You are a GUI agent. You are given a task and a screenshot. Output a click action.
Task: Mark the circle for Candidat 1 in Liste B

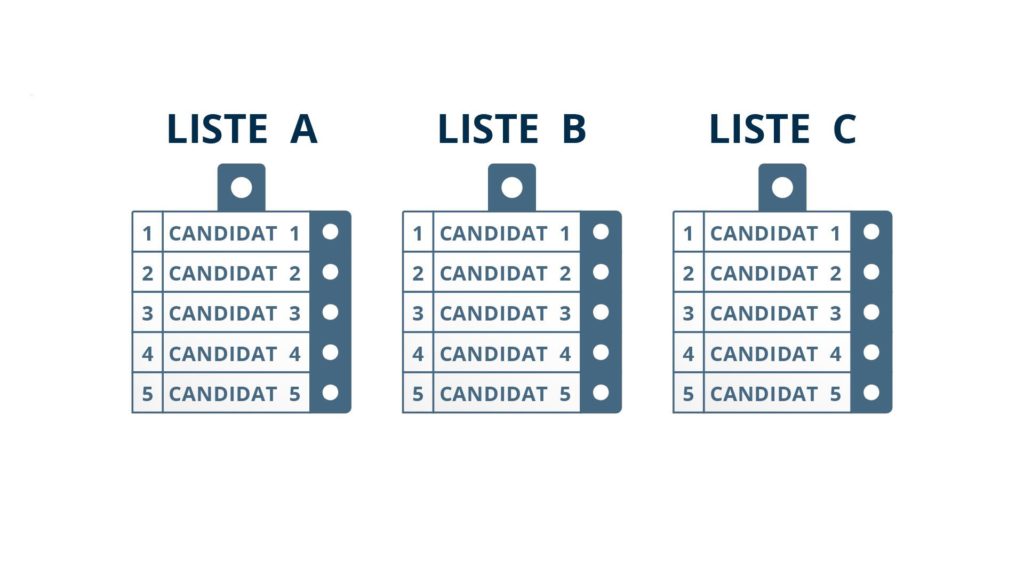[x=601, y=232]
